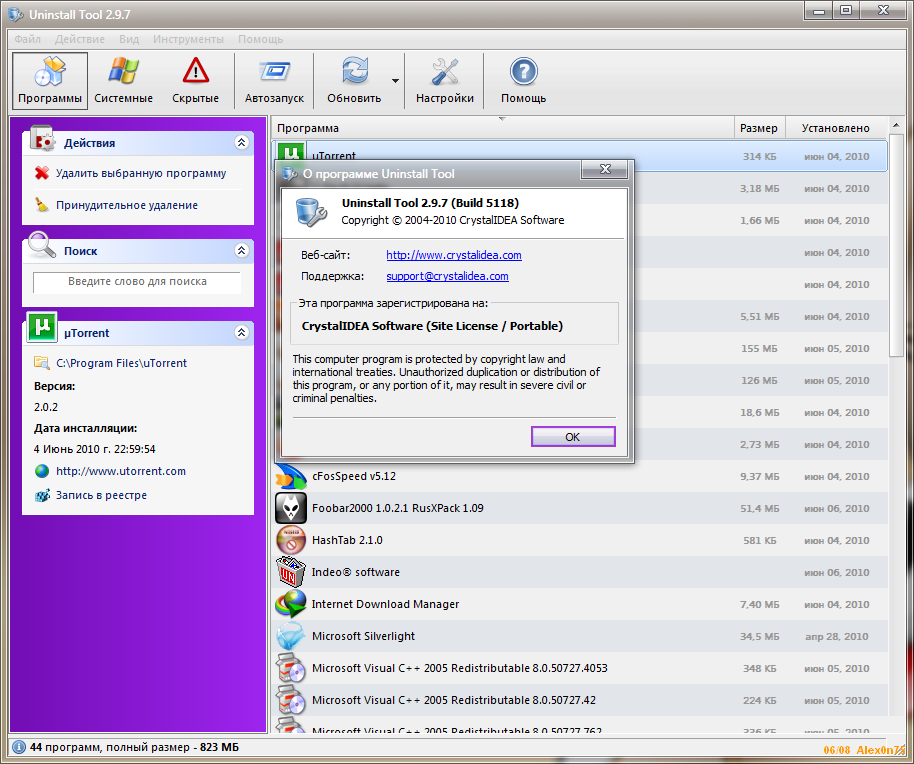
Task: Click the Internet Download Manager icon
Action: [x=290, y=604]
